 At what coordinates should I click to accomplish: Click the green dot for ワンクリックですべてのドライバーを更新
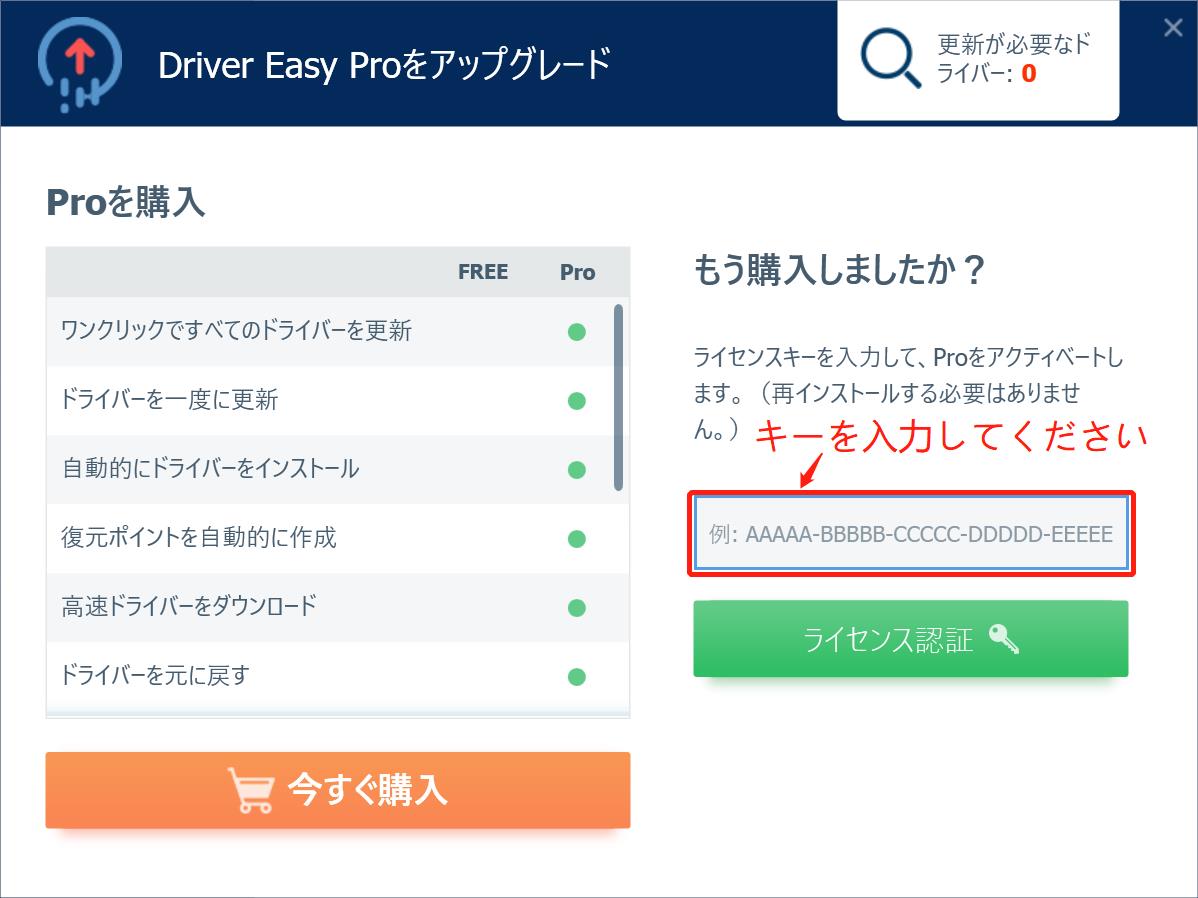click(577, 332)
